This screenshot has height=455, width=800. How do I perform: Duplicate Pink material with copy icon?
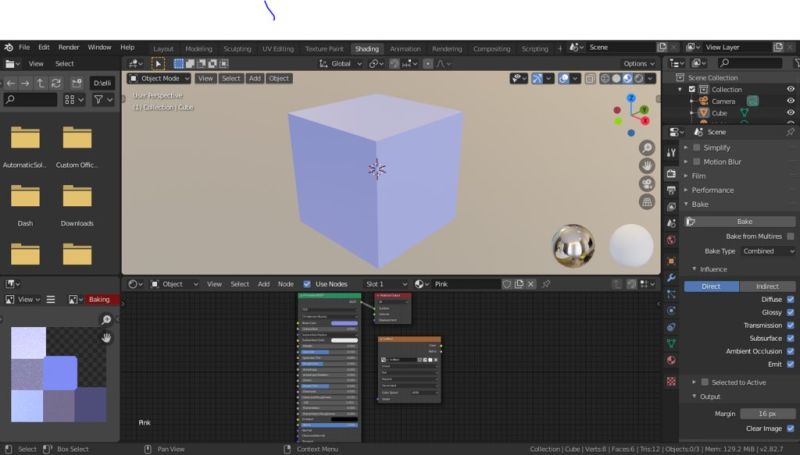pyautogui.click(x=519, y=284)
